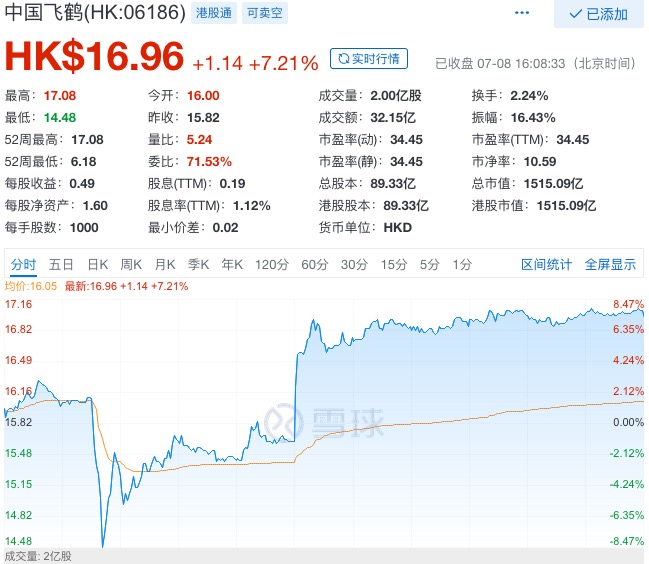The image size is (649, 564).
Task: Select the 季K chart tab
Action: (199, 264)
